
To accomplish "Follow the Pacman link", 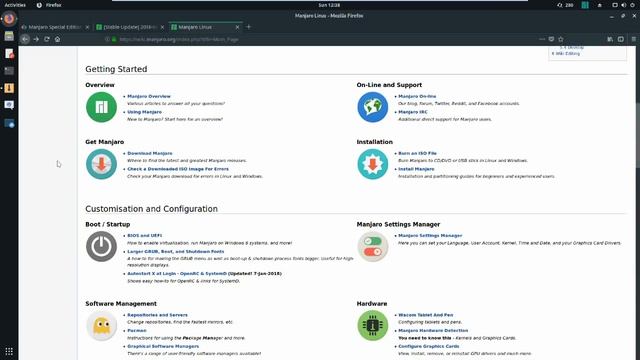I will (137, 331).
